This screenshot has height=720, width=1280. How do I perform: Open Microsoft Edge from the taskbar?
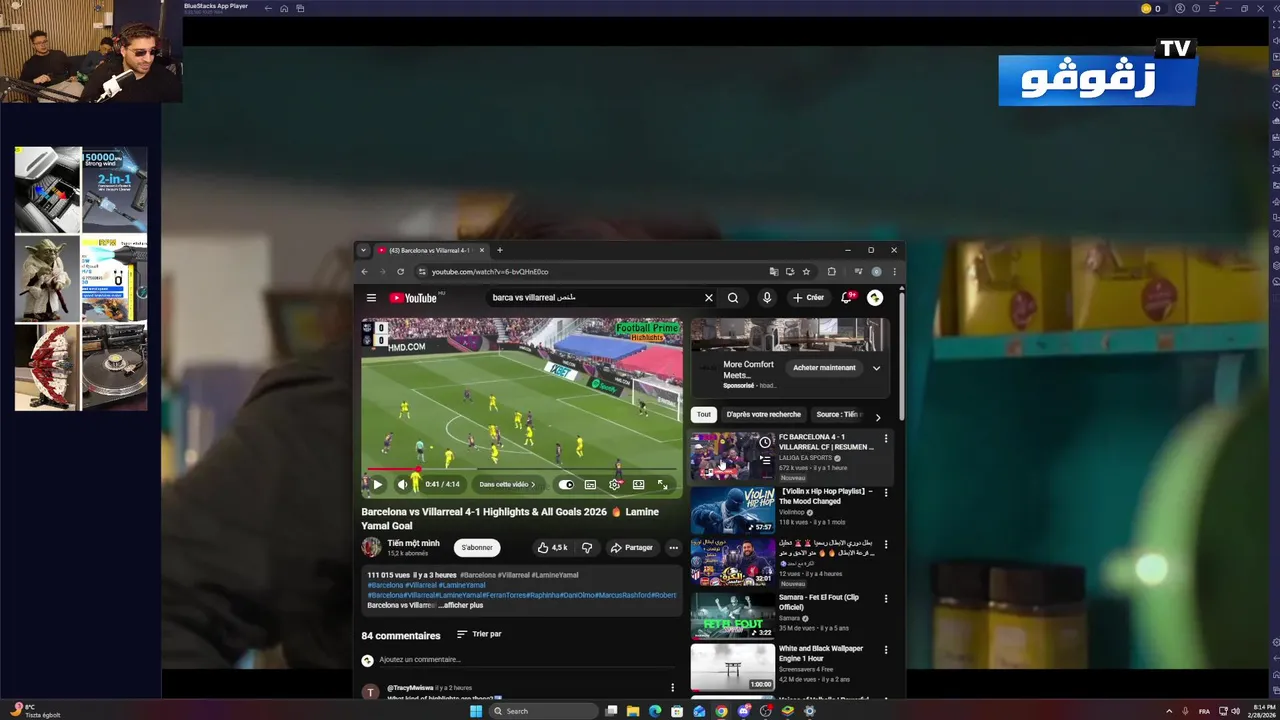(655, 711)
